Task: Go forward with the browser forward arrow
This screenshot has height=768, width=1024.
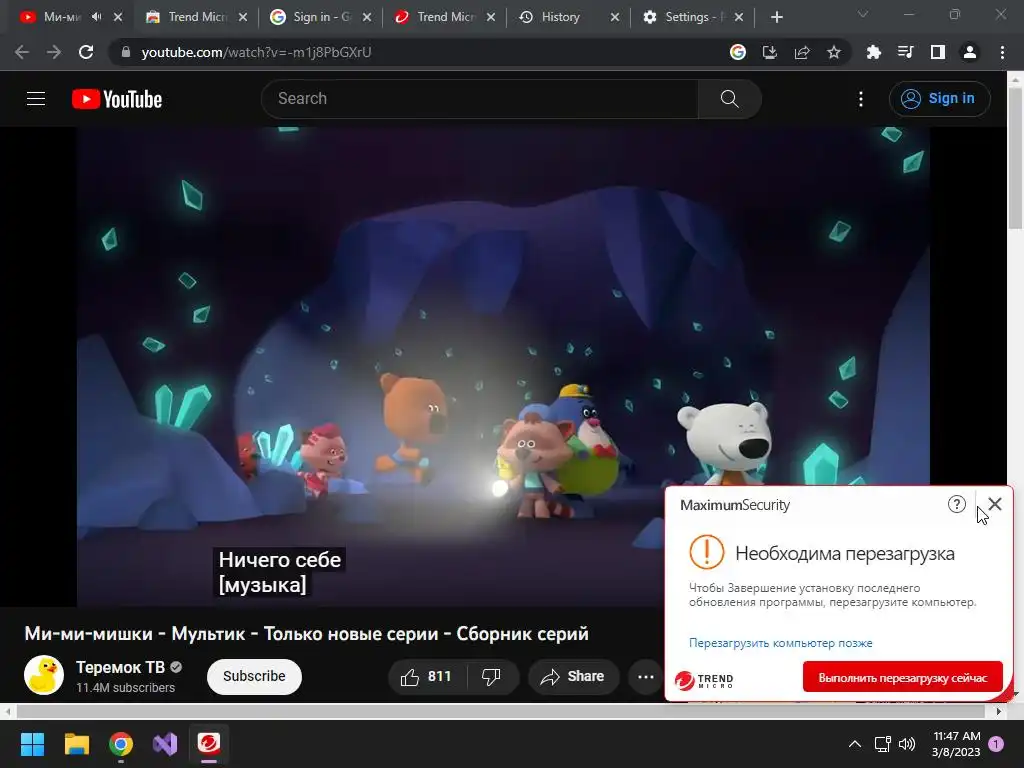Action: coord(54,52)
